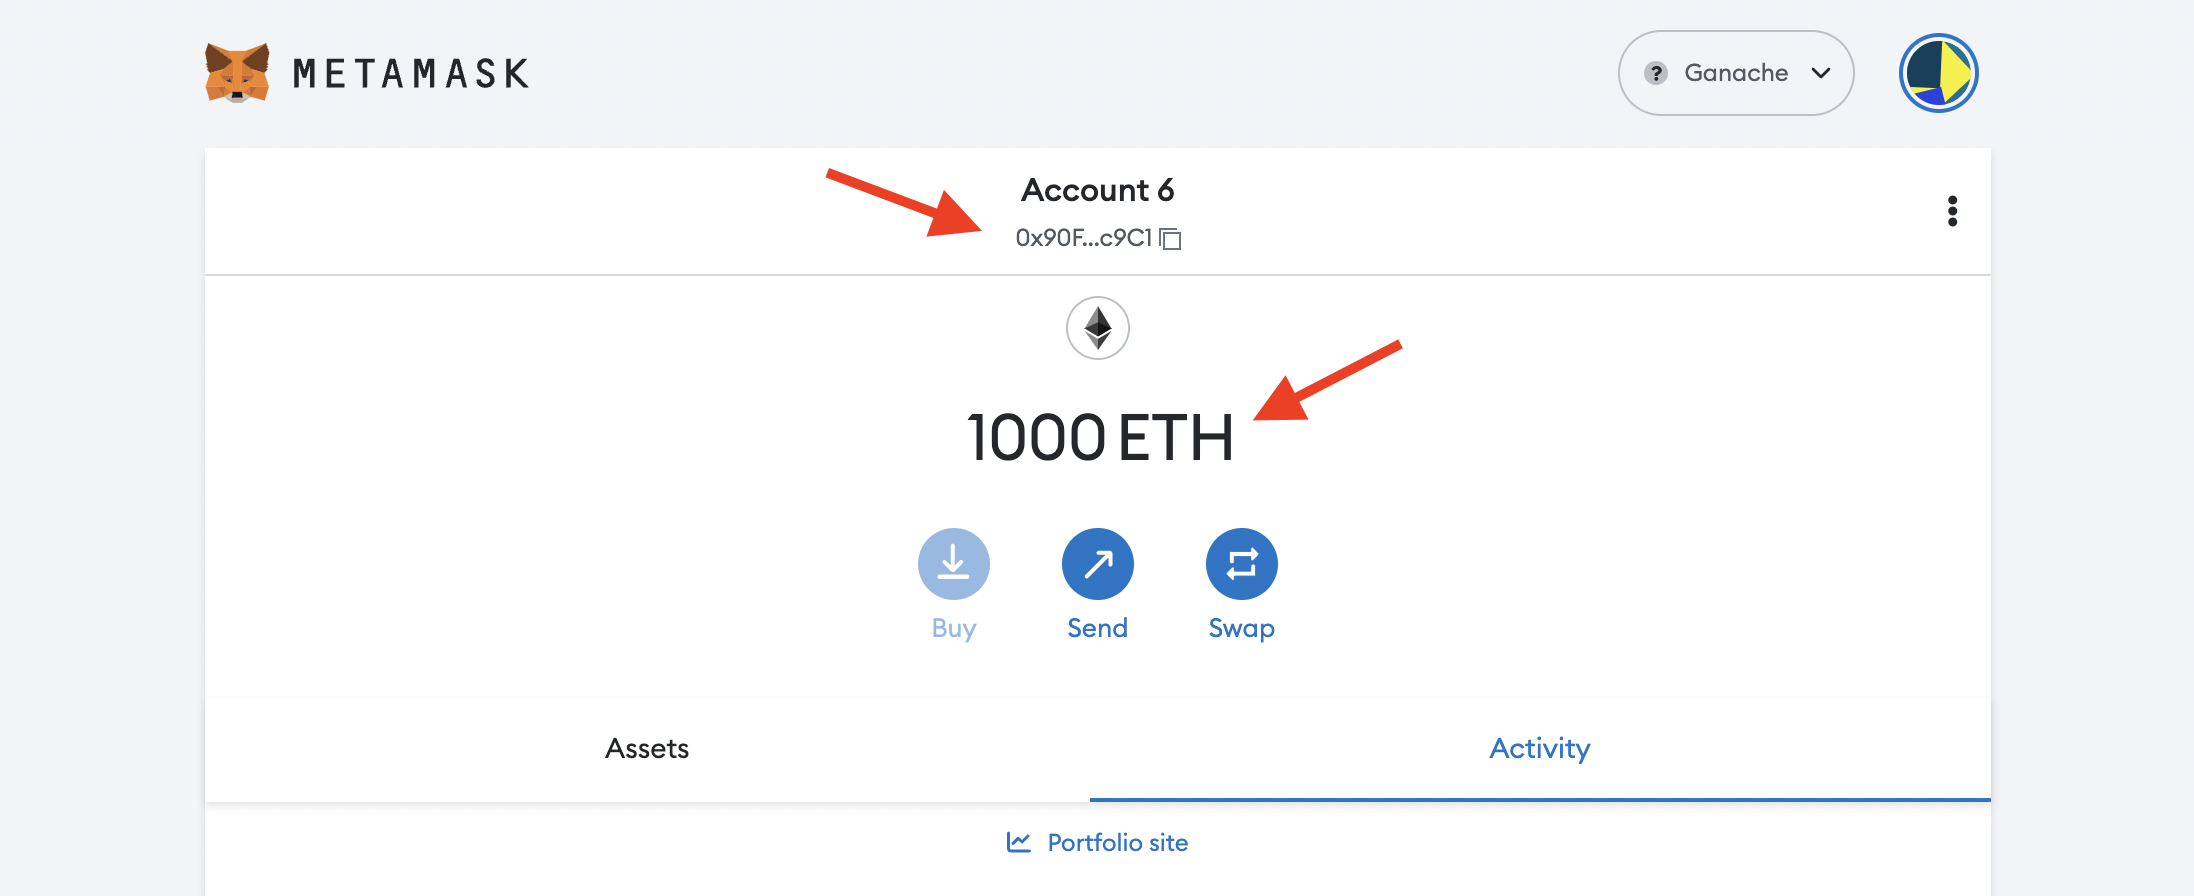This screenshot has height=896, width=2194.
Task: Click the Account 6 name
Action: point(1098,190)
